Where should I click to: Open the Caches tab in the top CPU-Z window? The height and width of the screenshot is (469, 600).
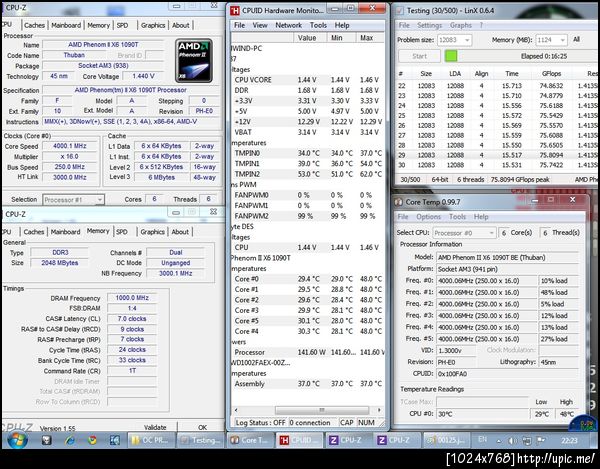tap(34, 25)
